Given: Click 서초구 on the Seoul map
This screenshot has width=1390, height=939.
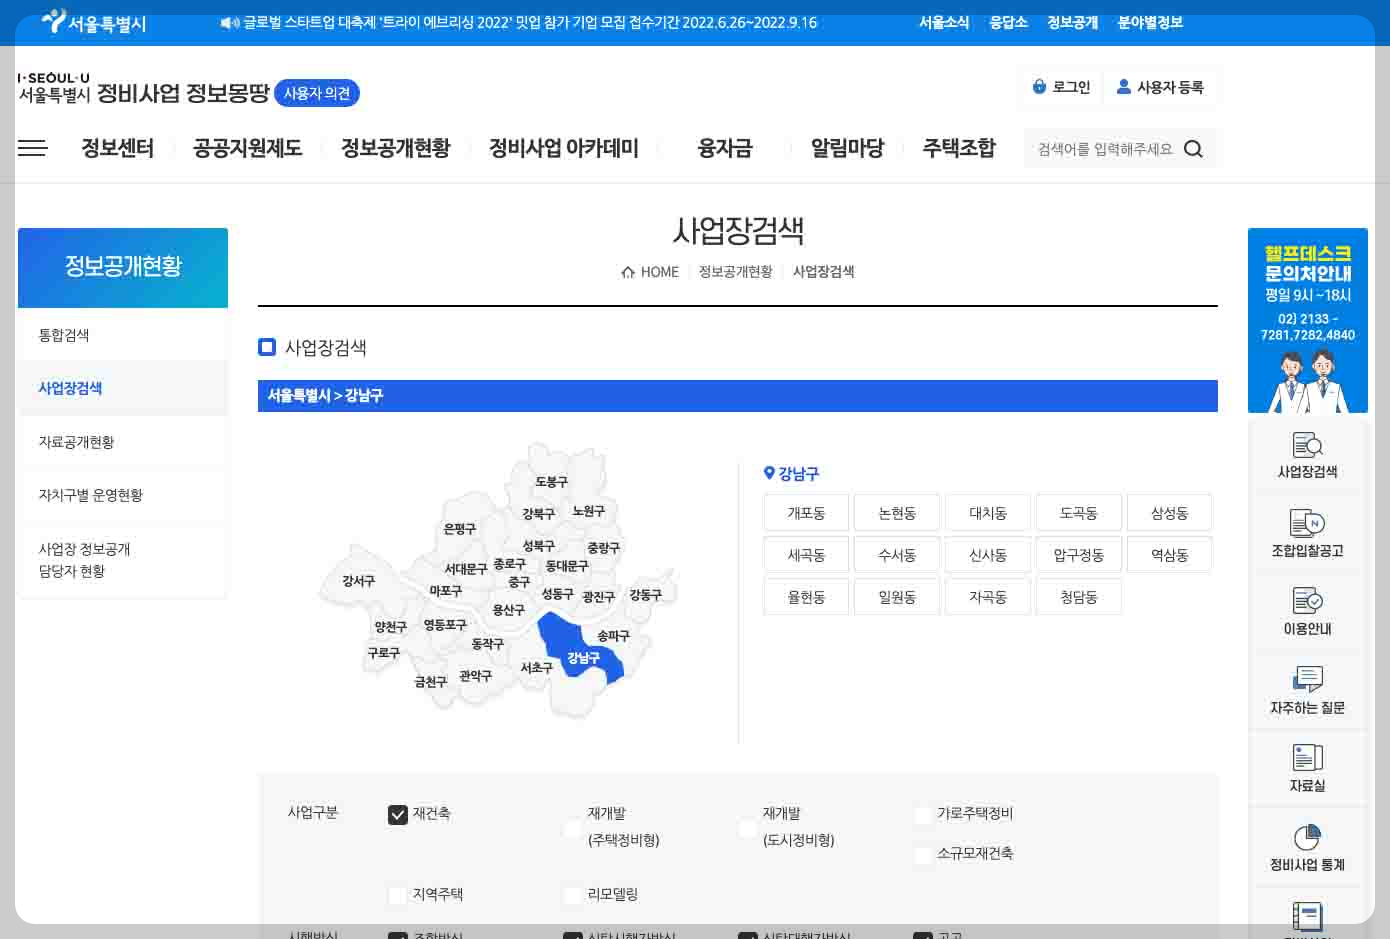Looking at the screenshot, I should [536, 667].
